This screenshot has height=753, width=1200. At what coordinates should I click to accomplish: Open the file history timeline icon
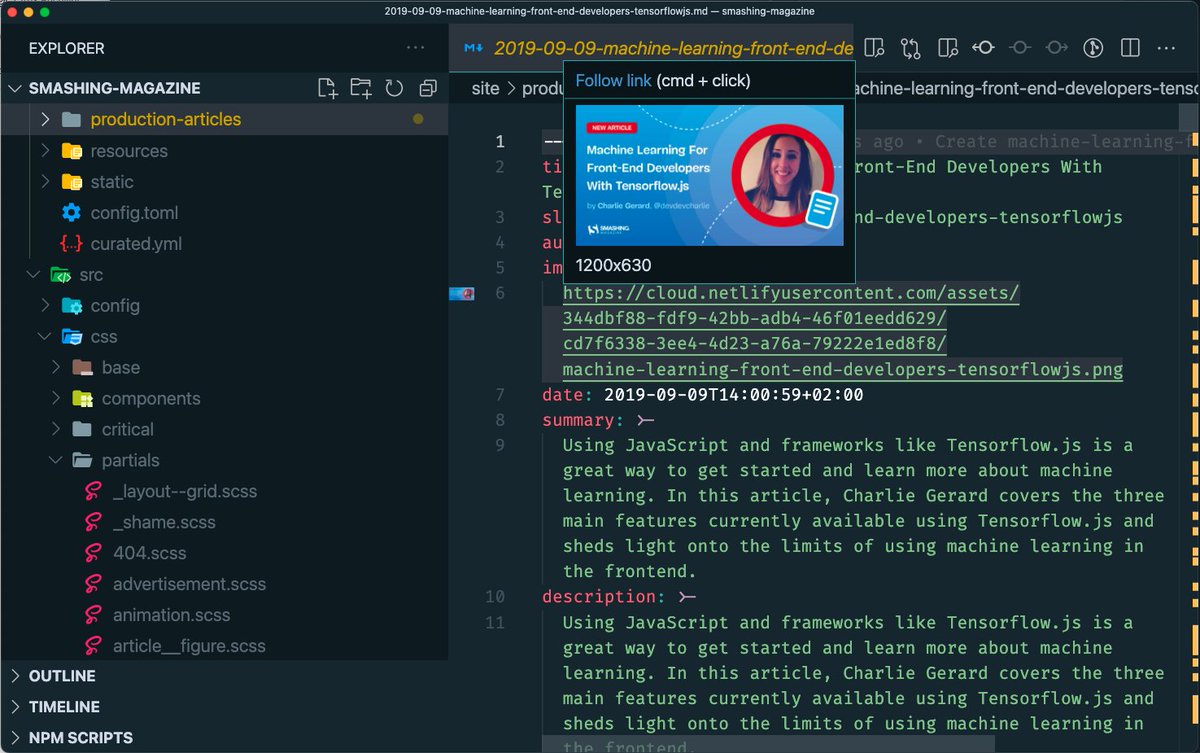(1092, 47)
